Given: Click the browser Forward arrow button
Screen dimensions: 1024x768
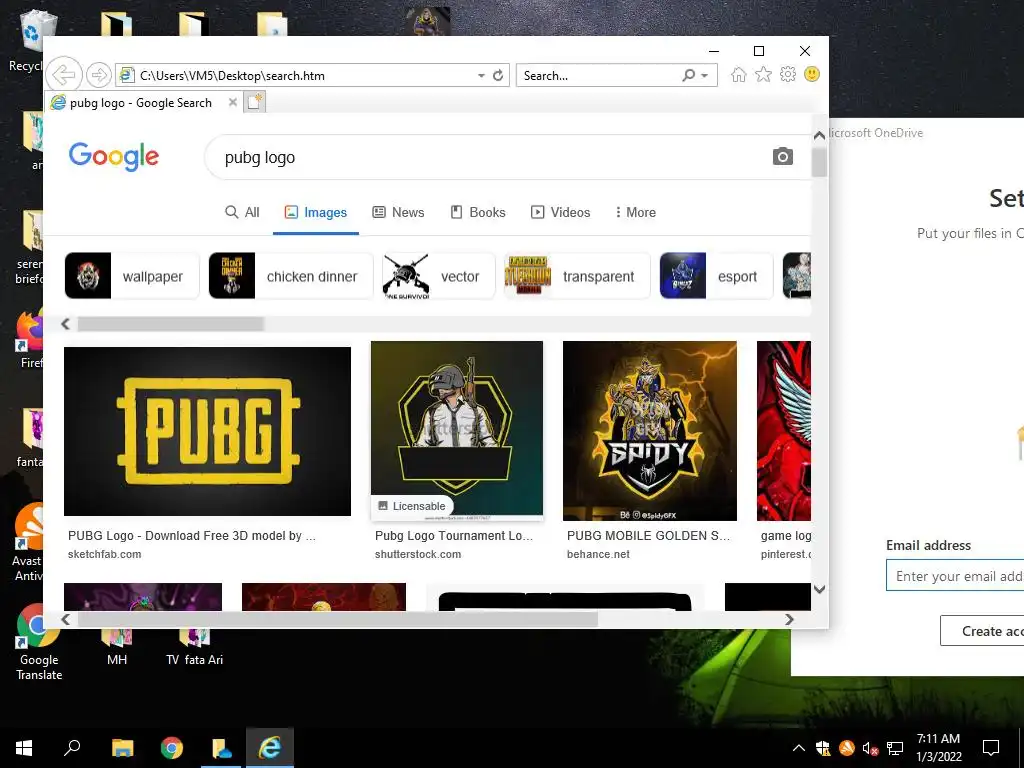Looking at the screenshot, I should (x=99, y=75).
